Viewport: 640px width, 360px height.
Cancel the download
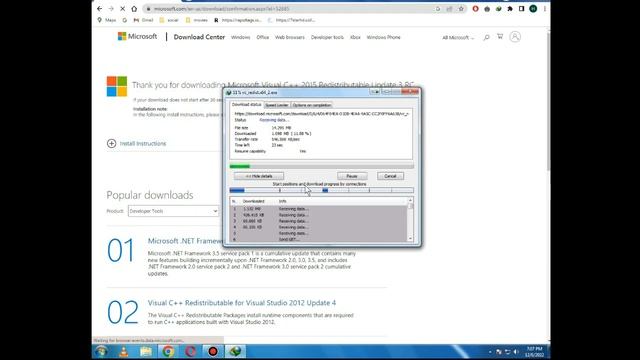[x=390, y=176]
